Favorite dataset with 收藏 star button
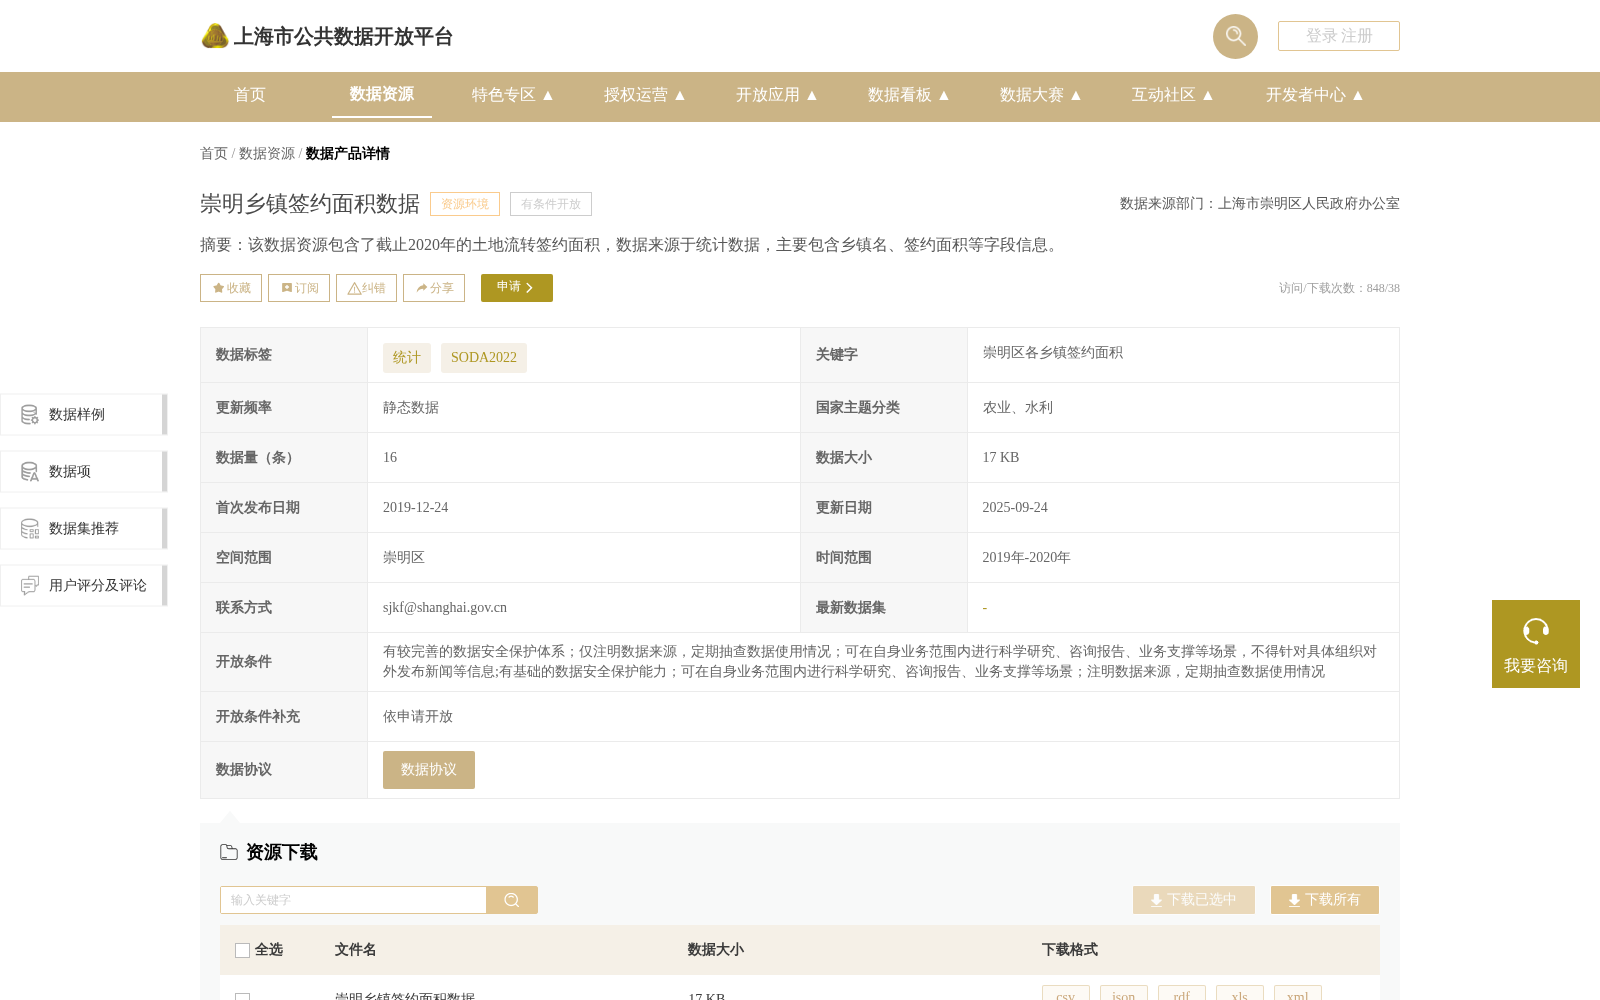The image size is (1600, 1000). coord(231,288)
